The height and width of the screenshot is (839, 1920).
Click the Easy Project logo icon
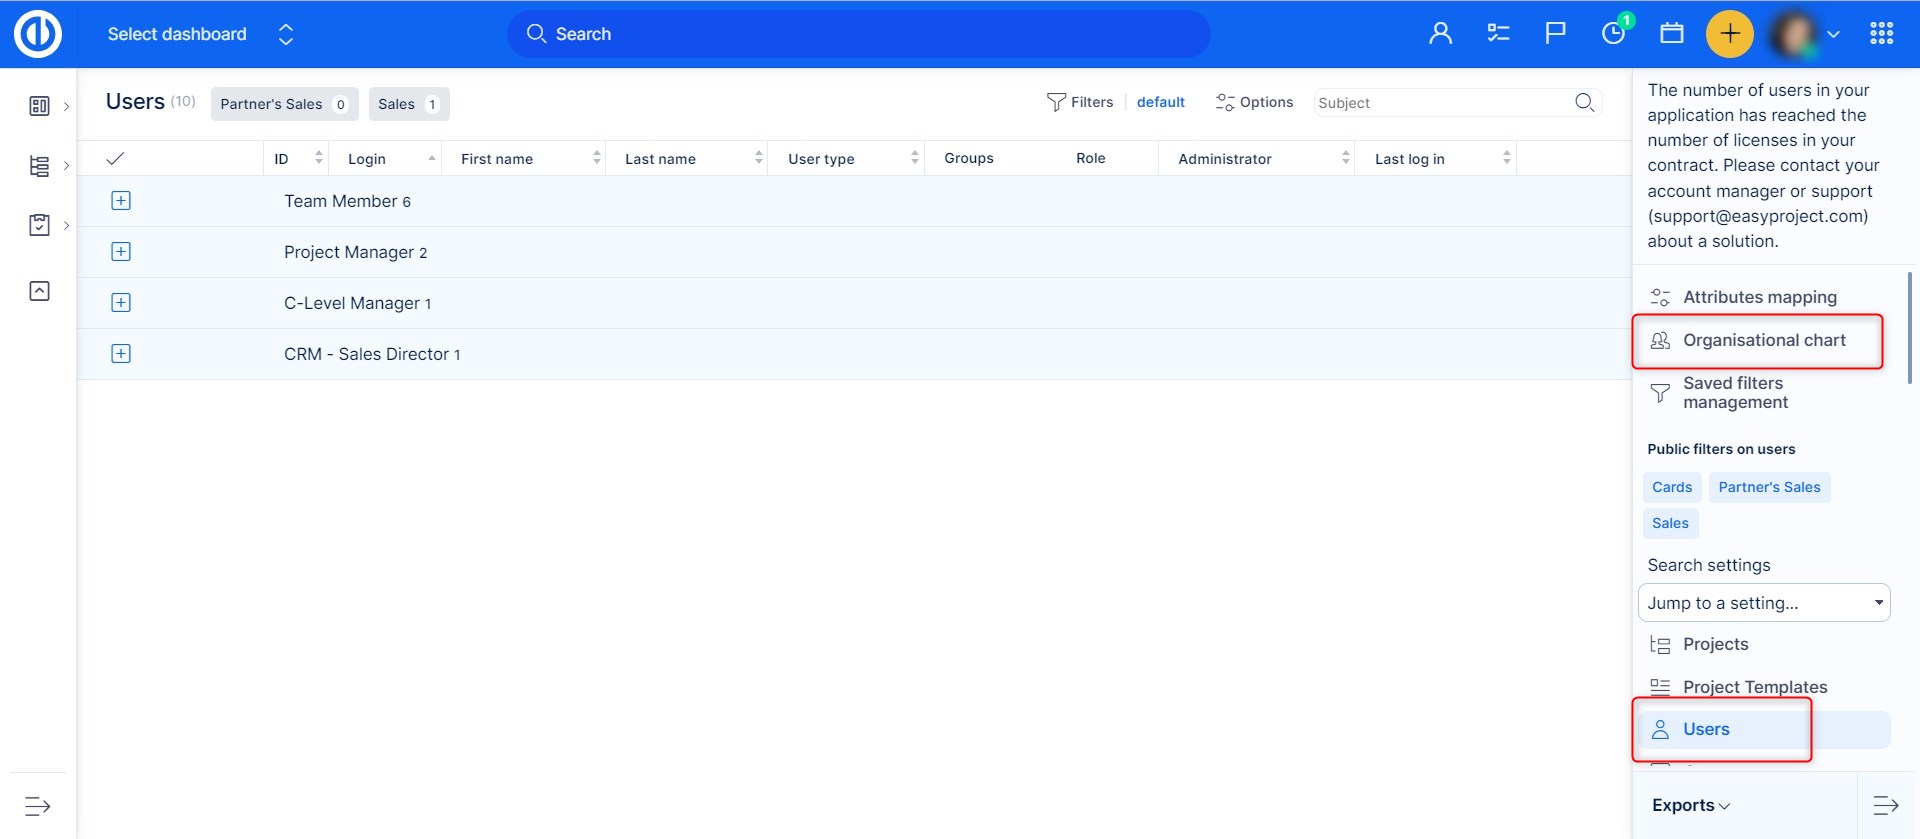tap(38, 34)
